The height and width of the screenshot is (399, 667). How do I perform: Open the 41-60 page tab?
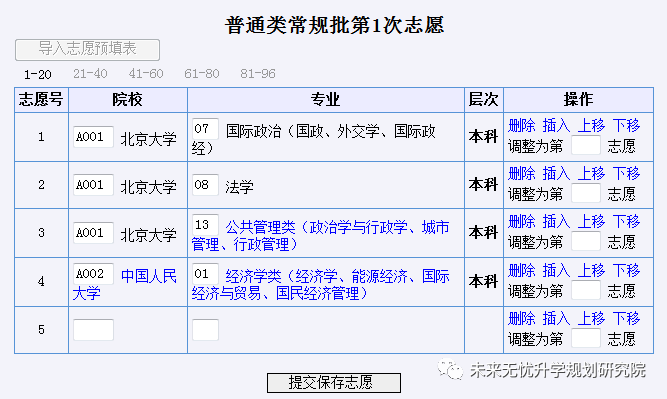146,74
